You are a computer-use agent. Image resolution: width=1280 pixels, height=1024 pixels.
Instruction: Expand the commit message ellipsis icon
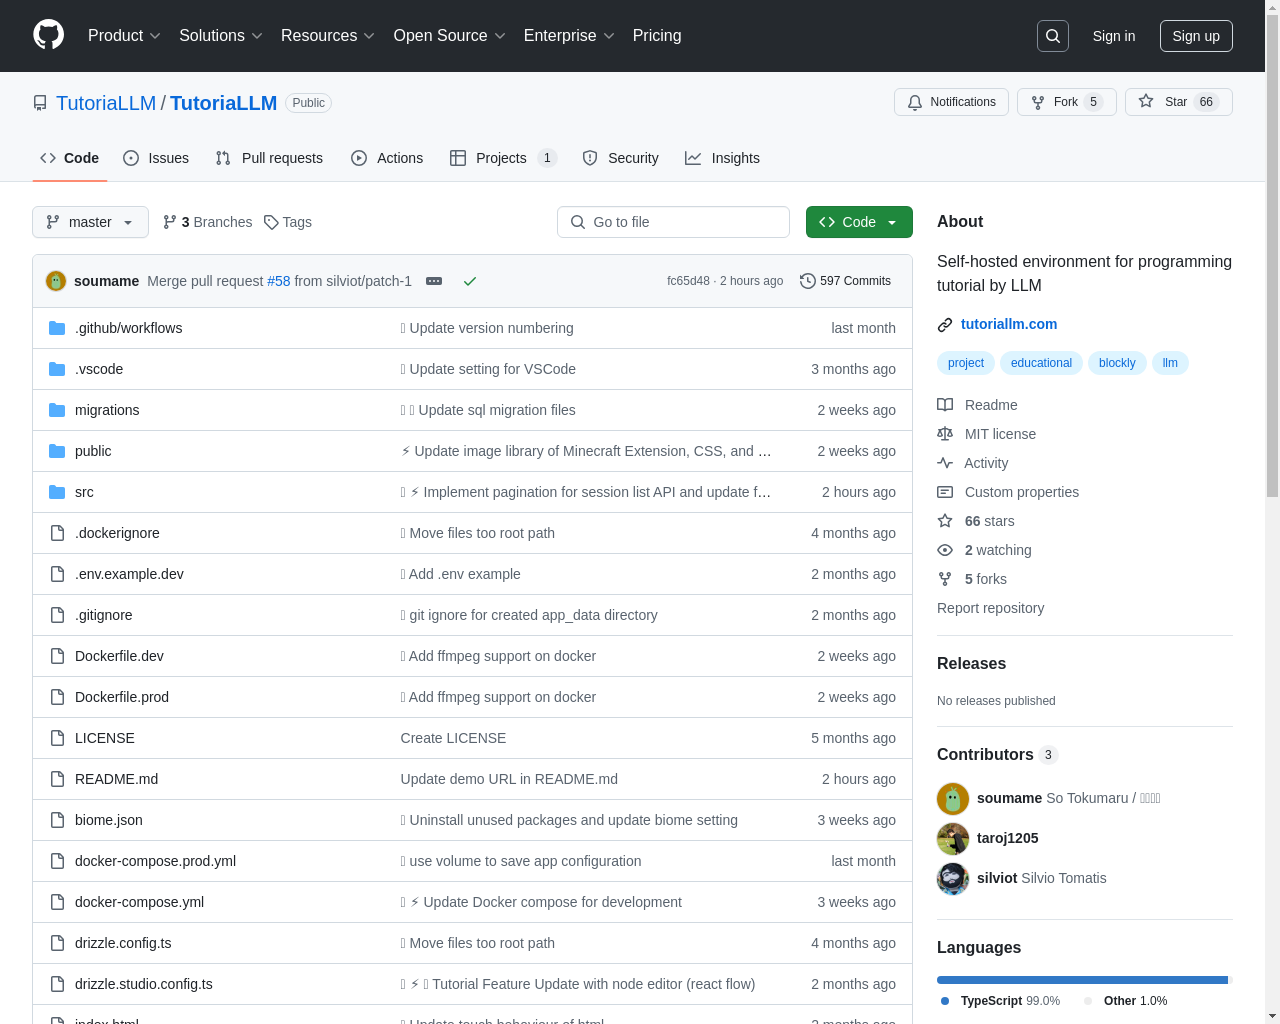pos(434,281)
